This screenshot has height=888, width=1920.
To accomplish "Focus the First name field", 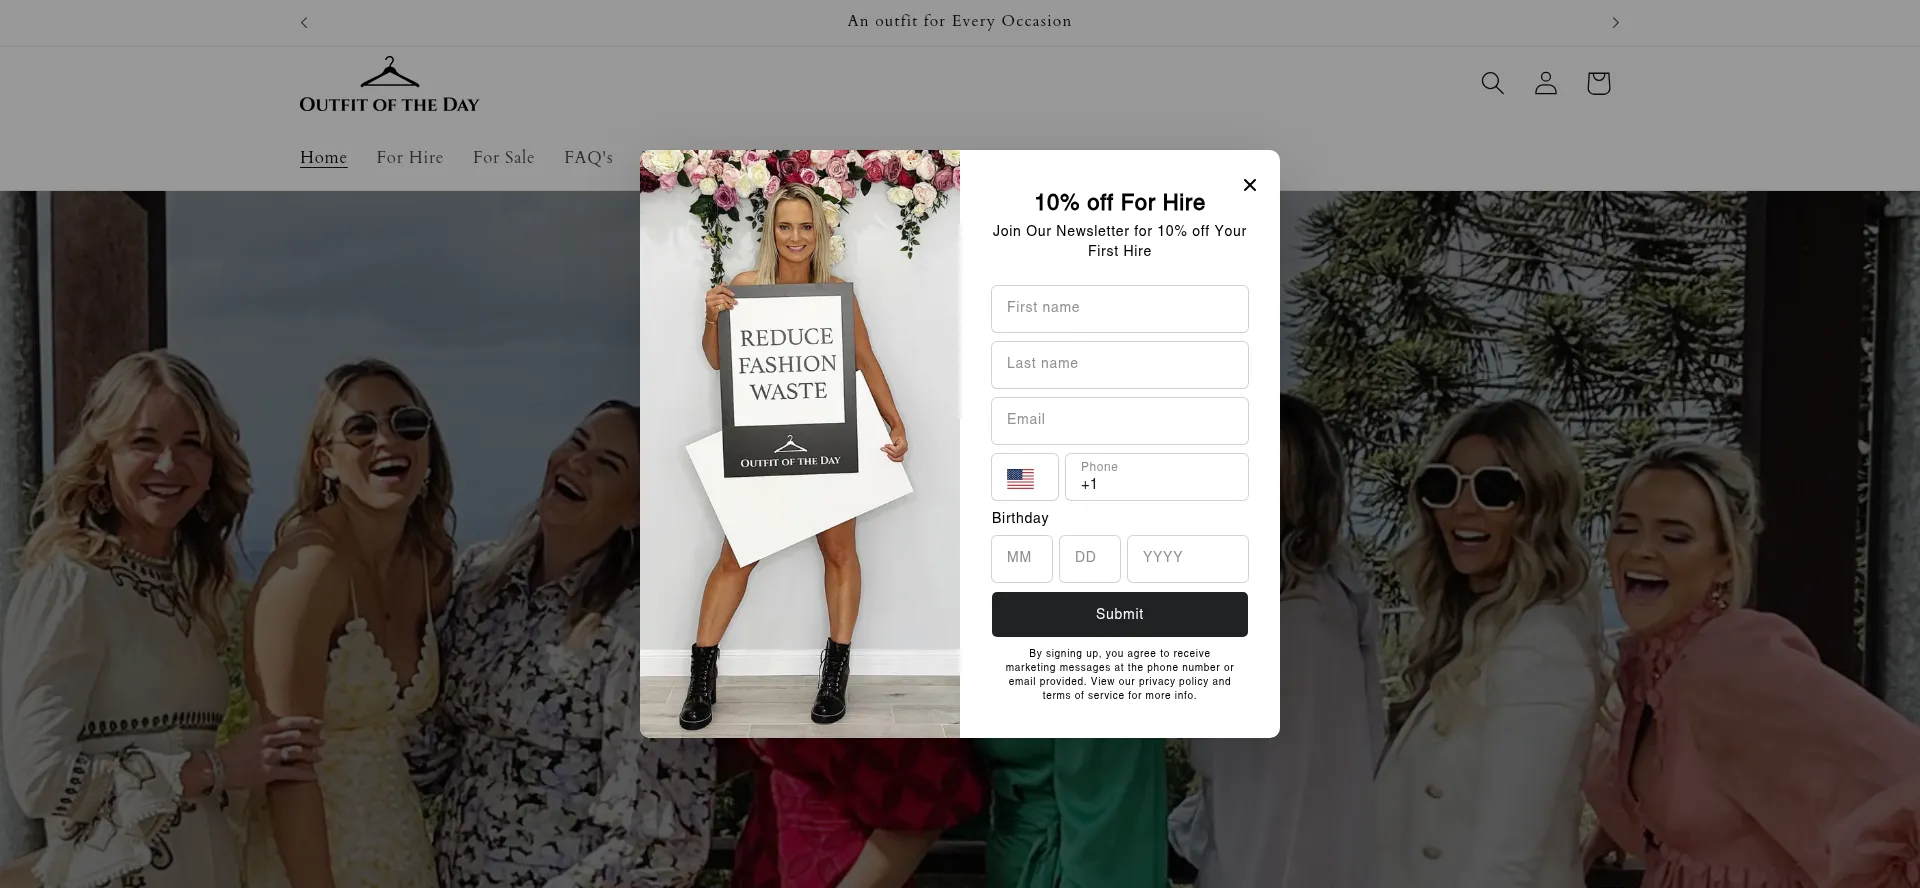I will [x=1119, y=309].
